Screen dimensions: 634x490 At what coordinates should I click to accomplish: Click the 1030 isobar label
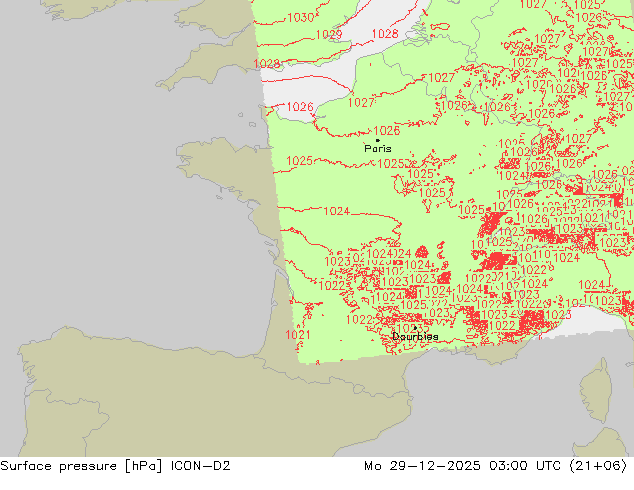pyautogui.click(x=300, y=17)
